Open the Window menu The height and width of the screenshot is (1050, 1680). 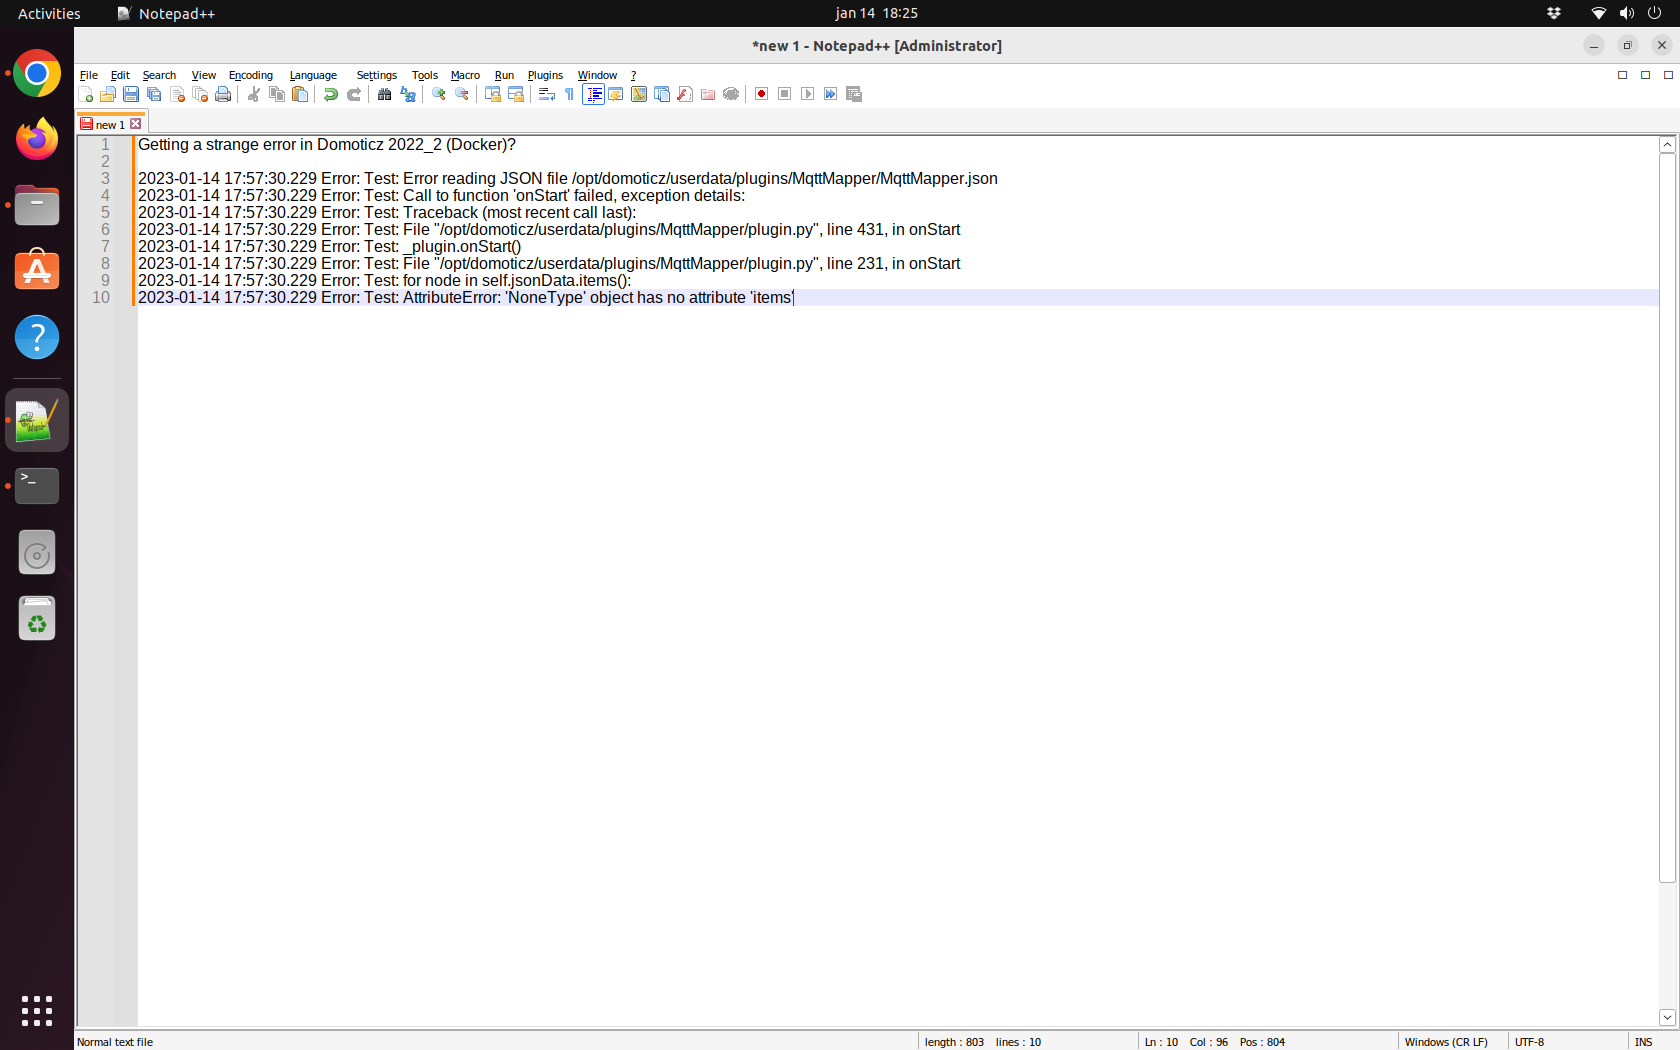click(598, 75)
